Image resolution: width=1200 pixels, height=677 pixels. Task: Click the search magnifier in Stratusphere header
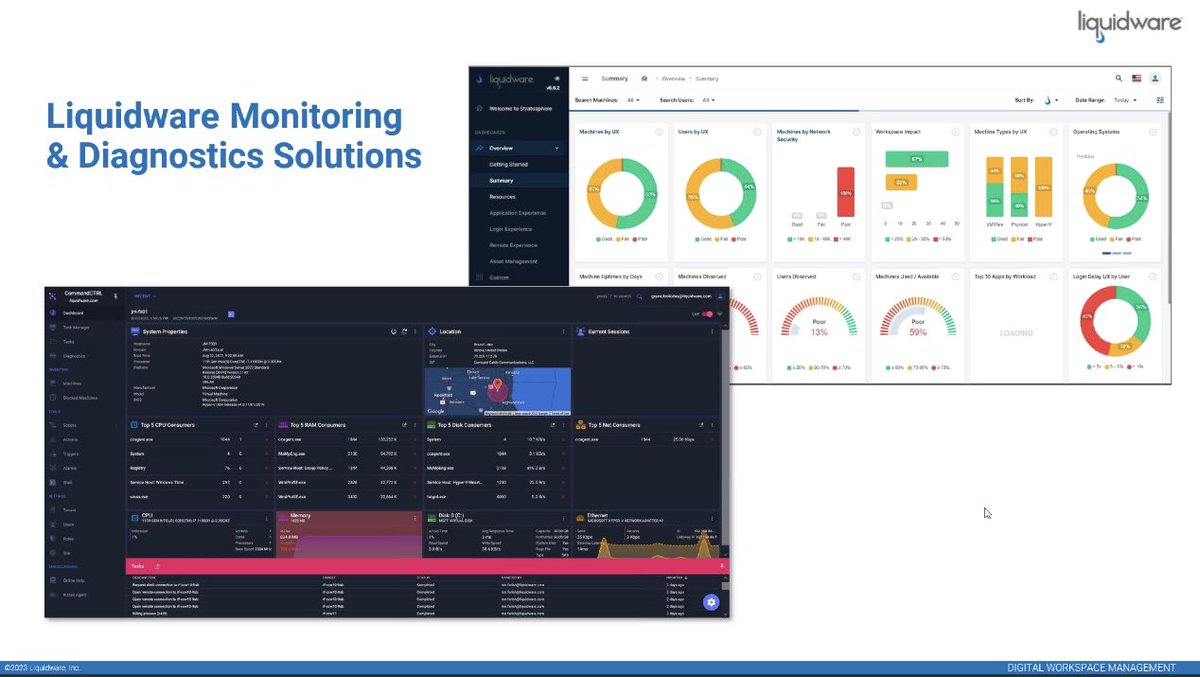(1119, 78)
